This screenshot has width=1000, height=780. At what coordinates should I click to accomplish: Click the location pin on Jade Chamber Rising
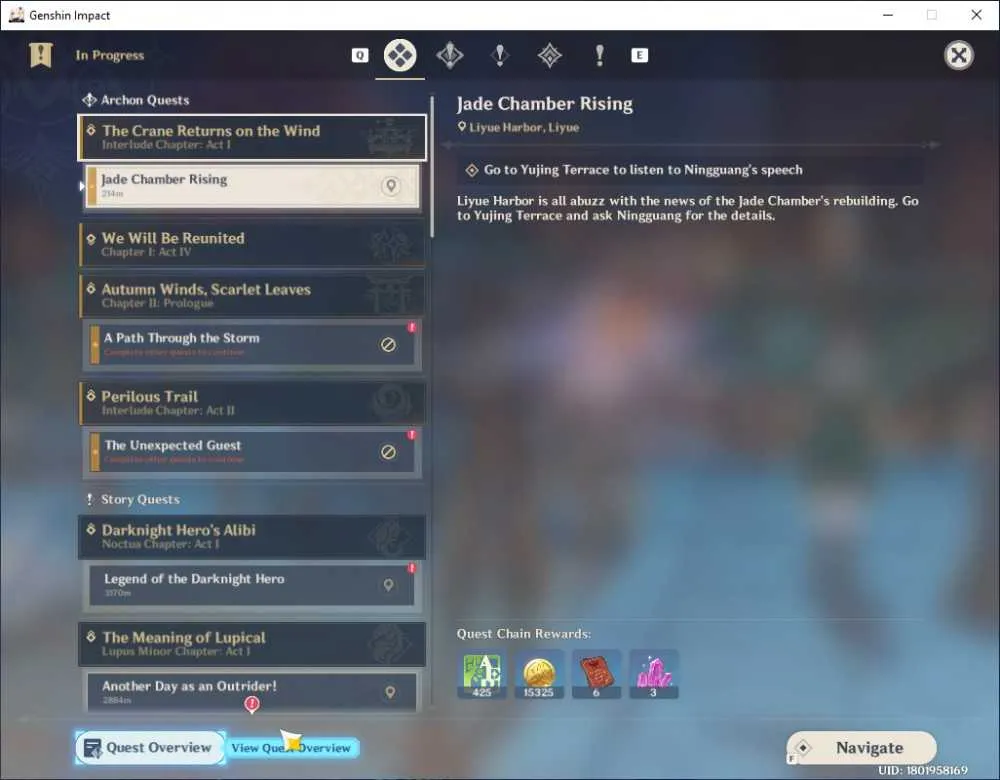391,186
